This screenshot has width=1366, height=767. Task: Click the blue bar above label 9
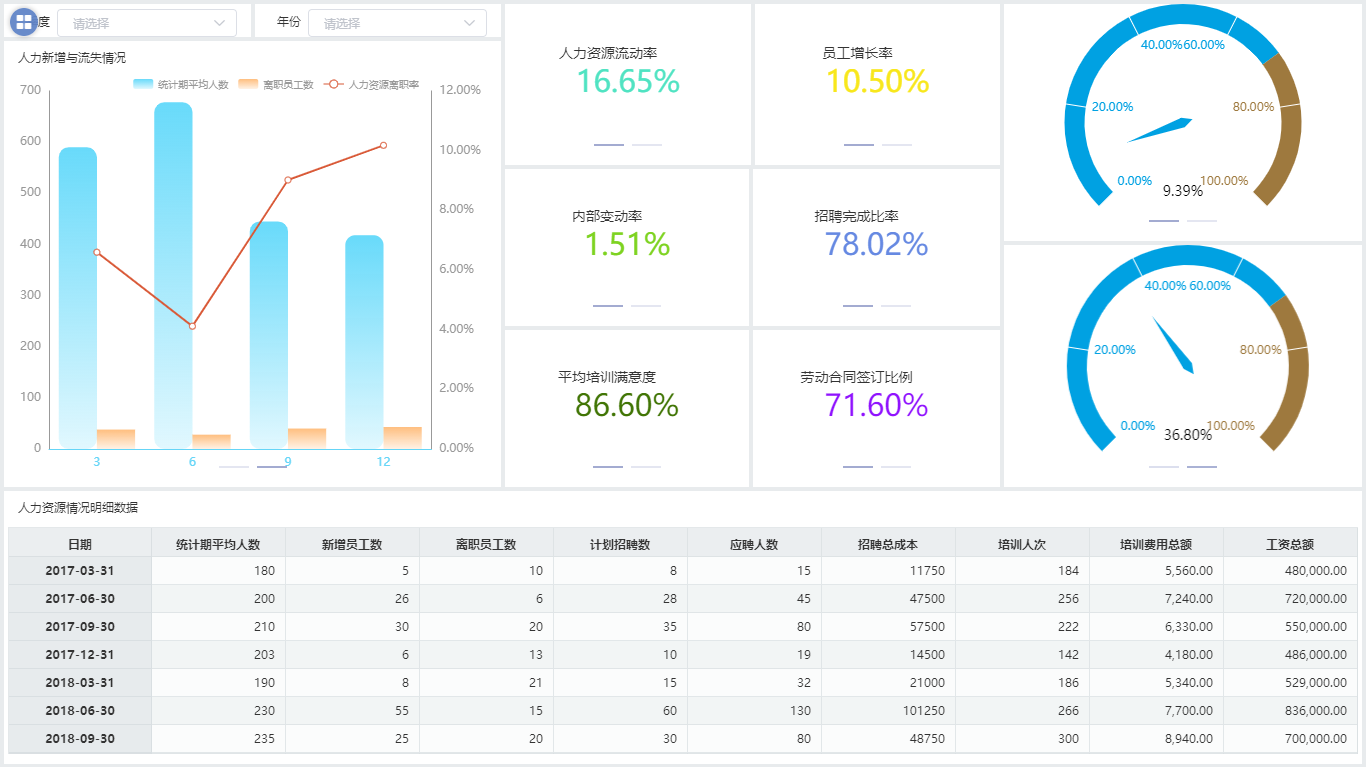tap(269, 334)
